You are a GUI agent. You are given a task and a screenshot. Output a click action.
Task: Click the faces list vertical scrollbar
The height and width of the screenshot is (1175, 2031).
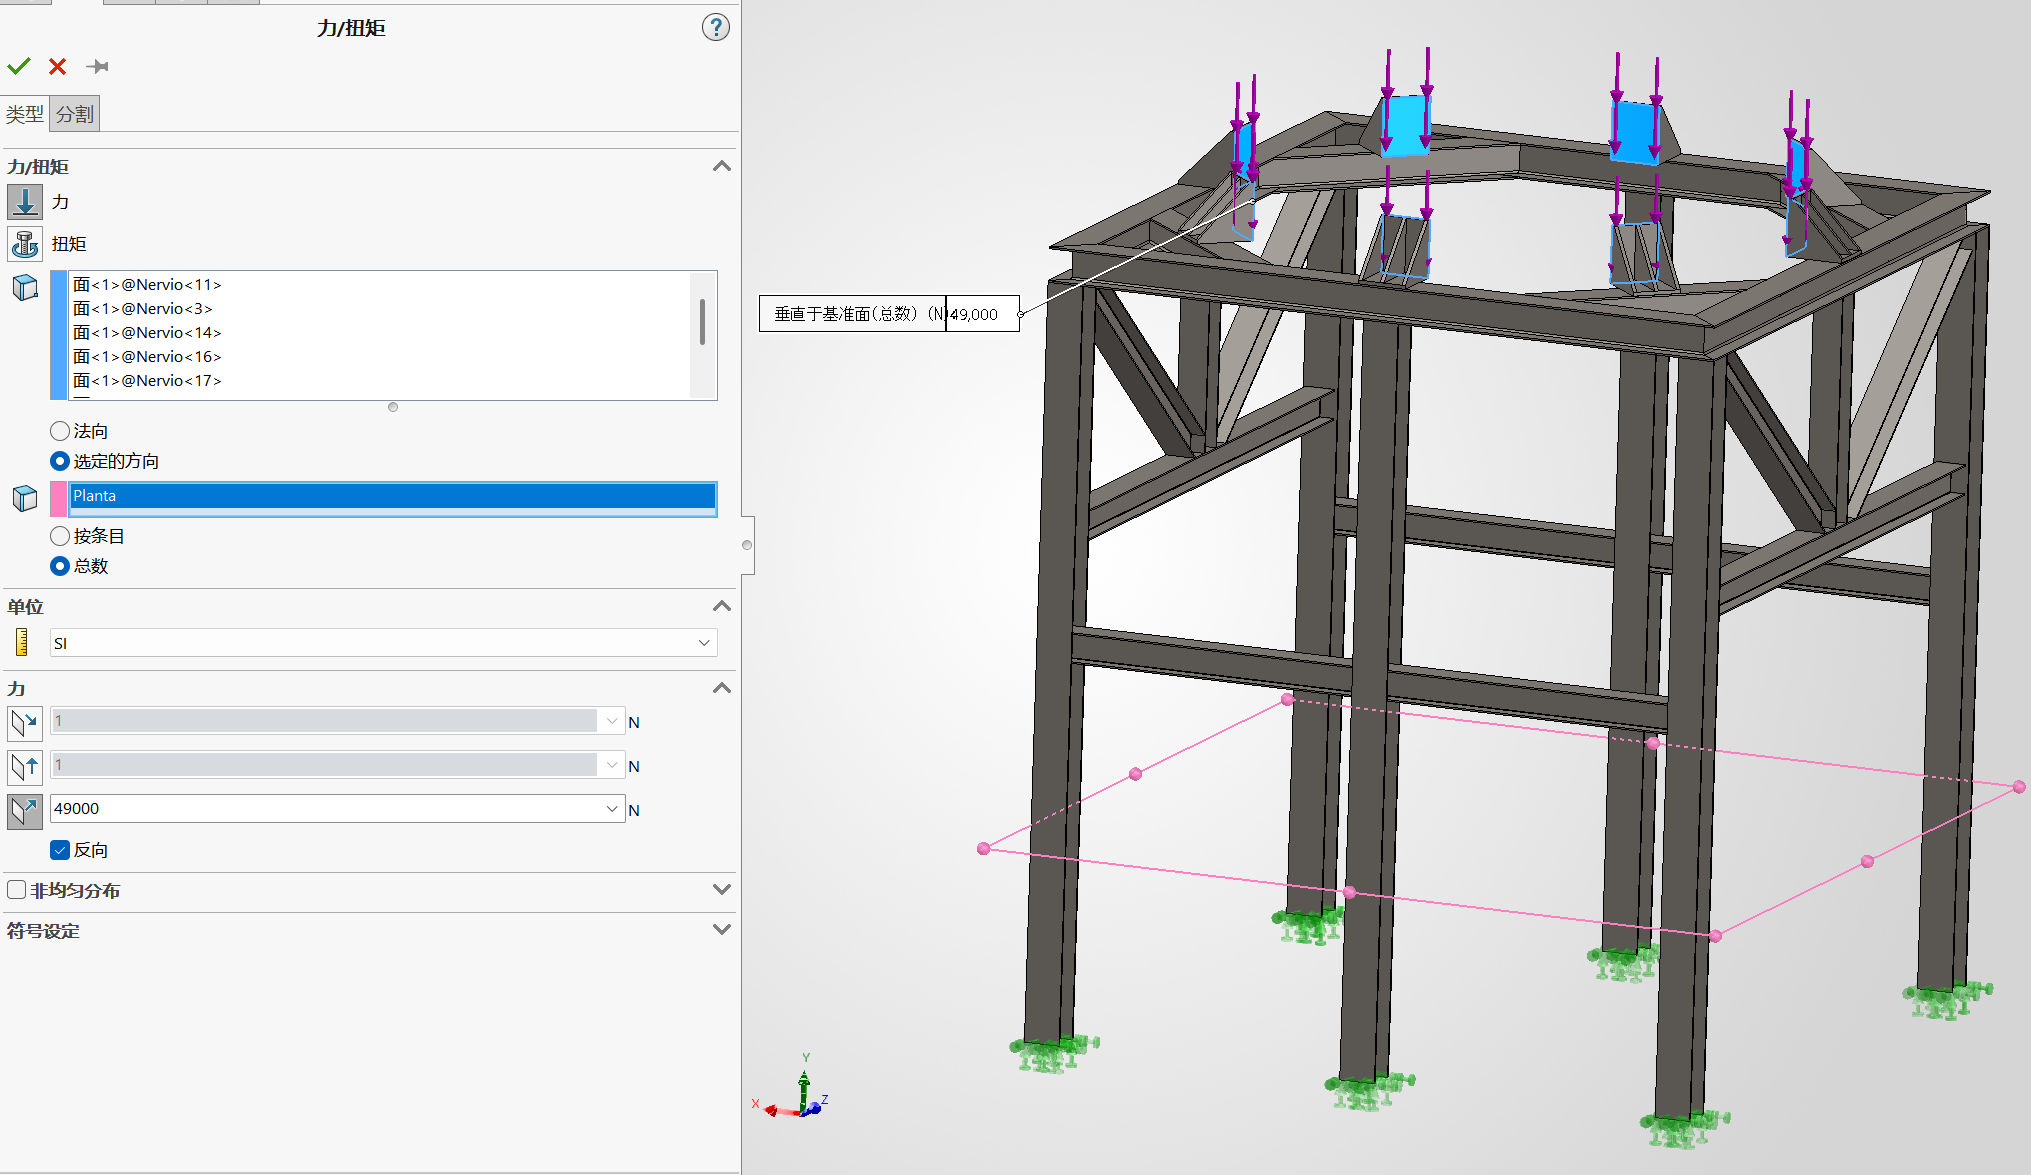(703, 323)
